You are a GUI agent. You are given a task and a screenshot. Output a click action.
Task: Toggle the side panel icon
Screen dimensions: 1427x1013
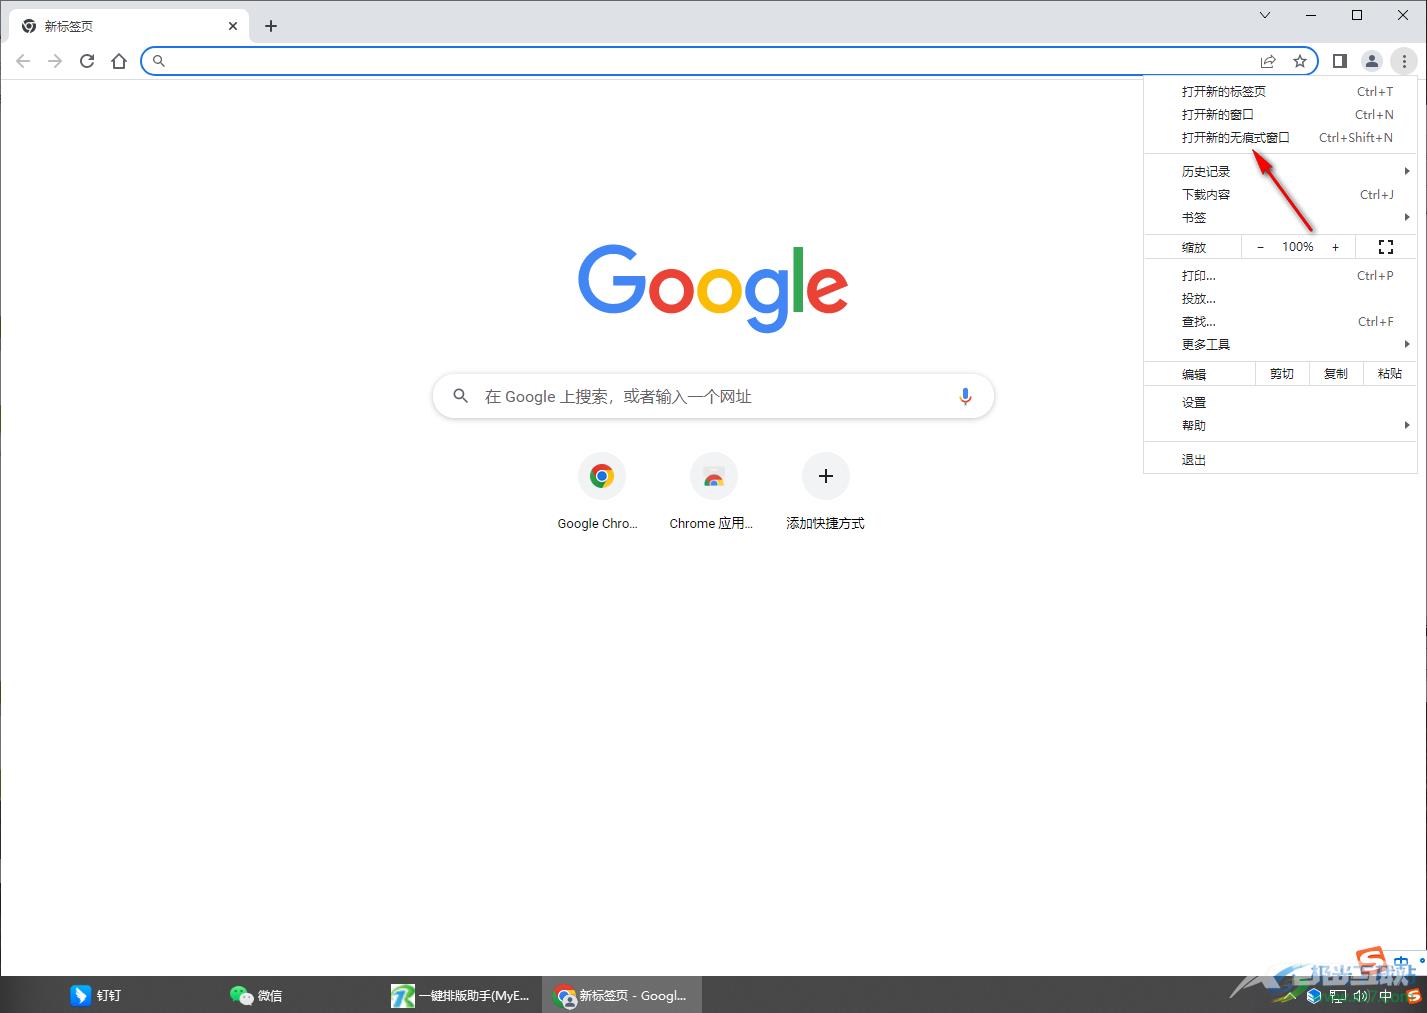1340,61
